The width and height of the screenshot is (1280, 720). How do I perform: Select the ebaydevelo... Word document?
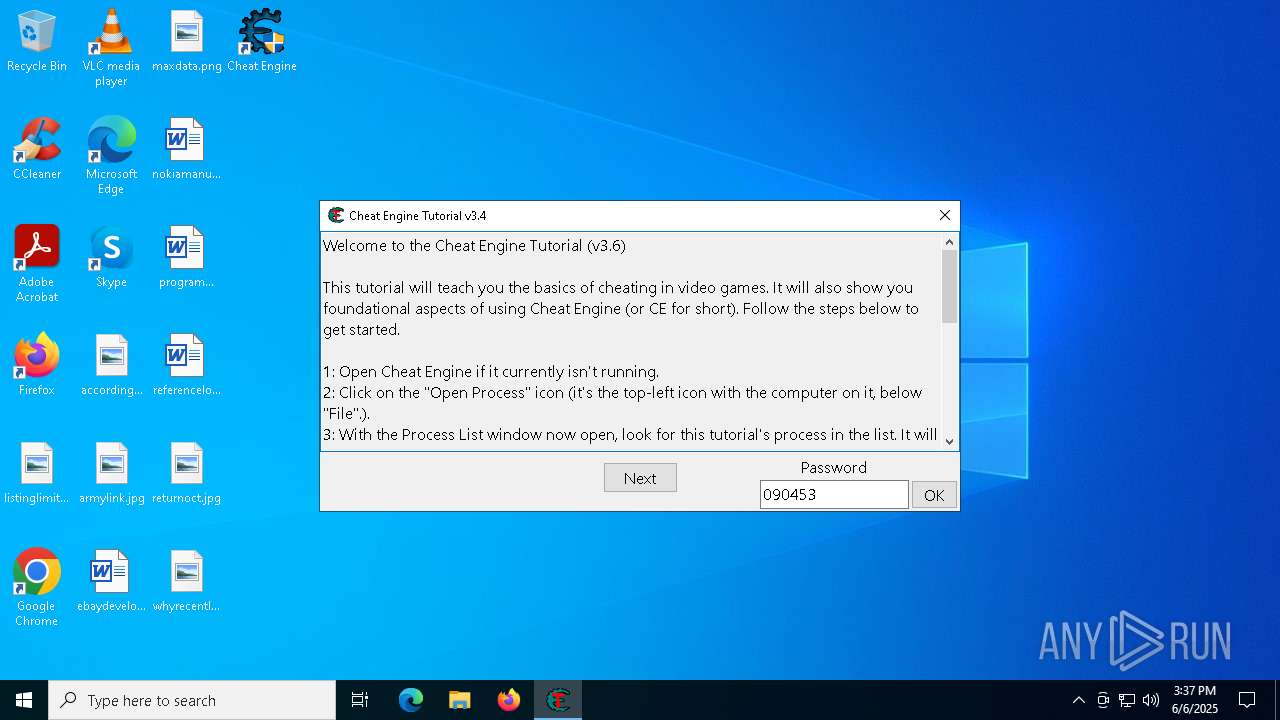point(111,581)
